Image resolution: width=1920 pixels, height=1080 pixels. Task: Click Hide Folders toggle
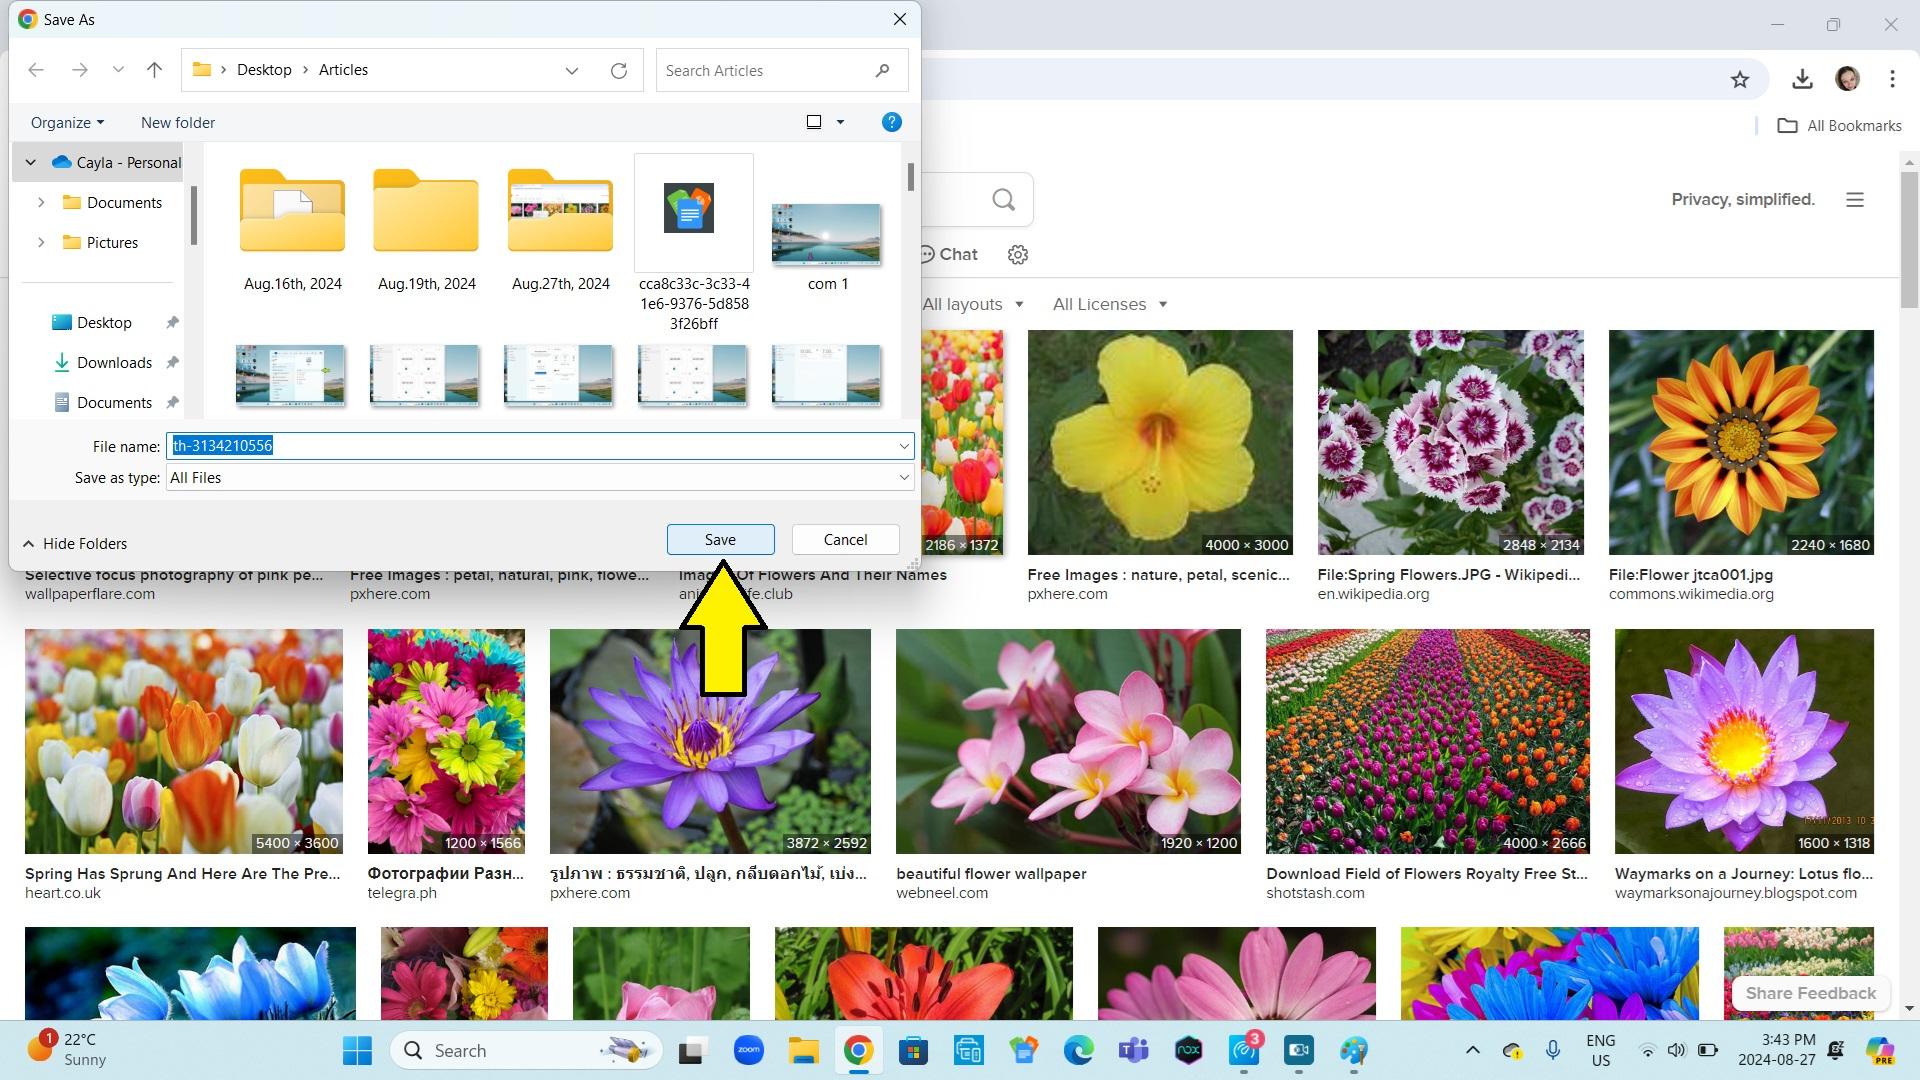(75, 543)
